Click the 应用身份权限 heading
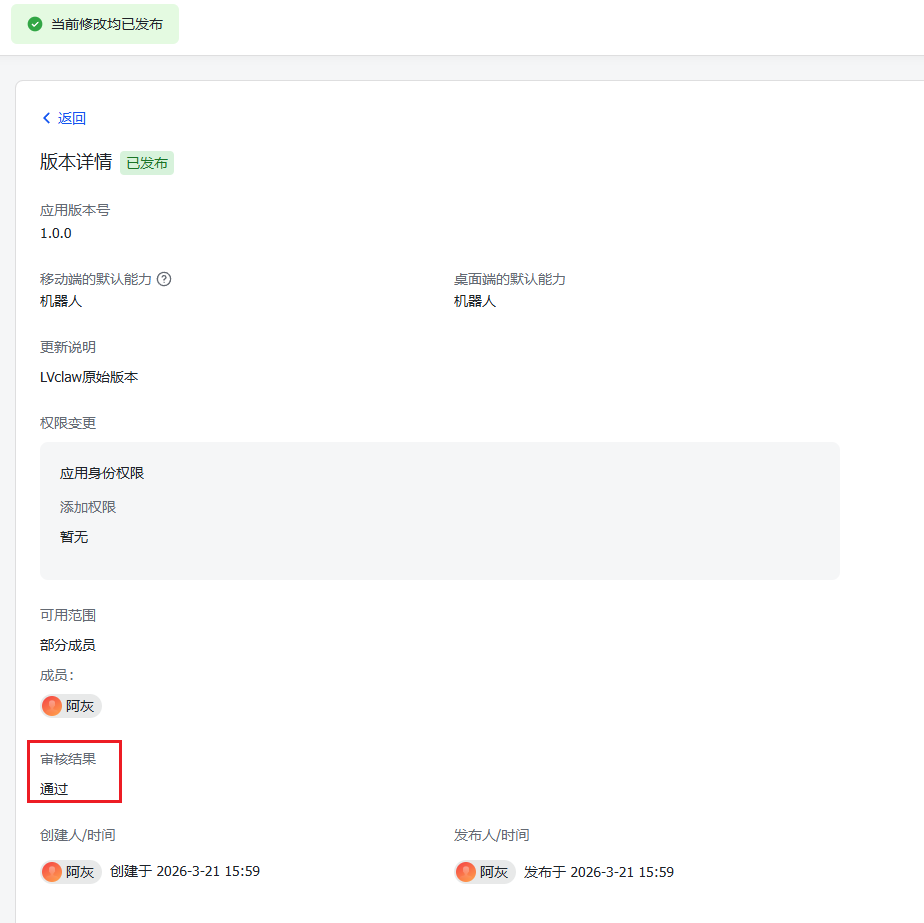Image resolution: width=924 pixels, height=923 pixels. click(x=102, y=473)
